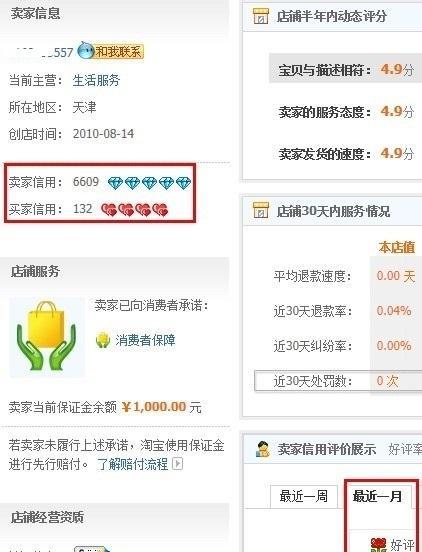
Task: Switch to the 最近一周 tab
Action: click(x=304, y=496)
